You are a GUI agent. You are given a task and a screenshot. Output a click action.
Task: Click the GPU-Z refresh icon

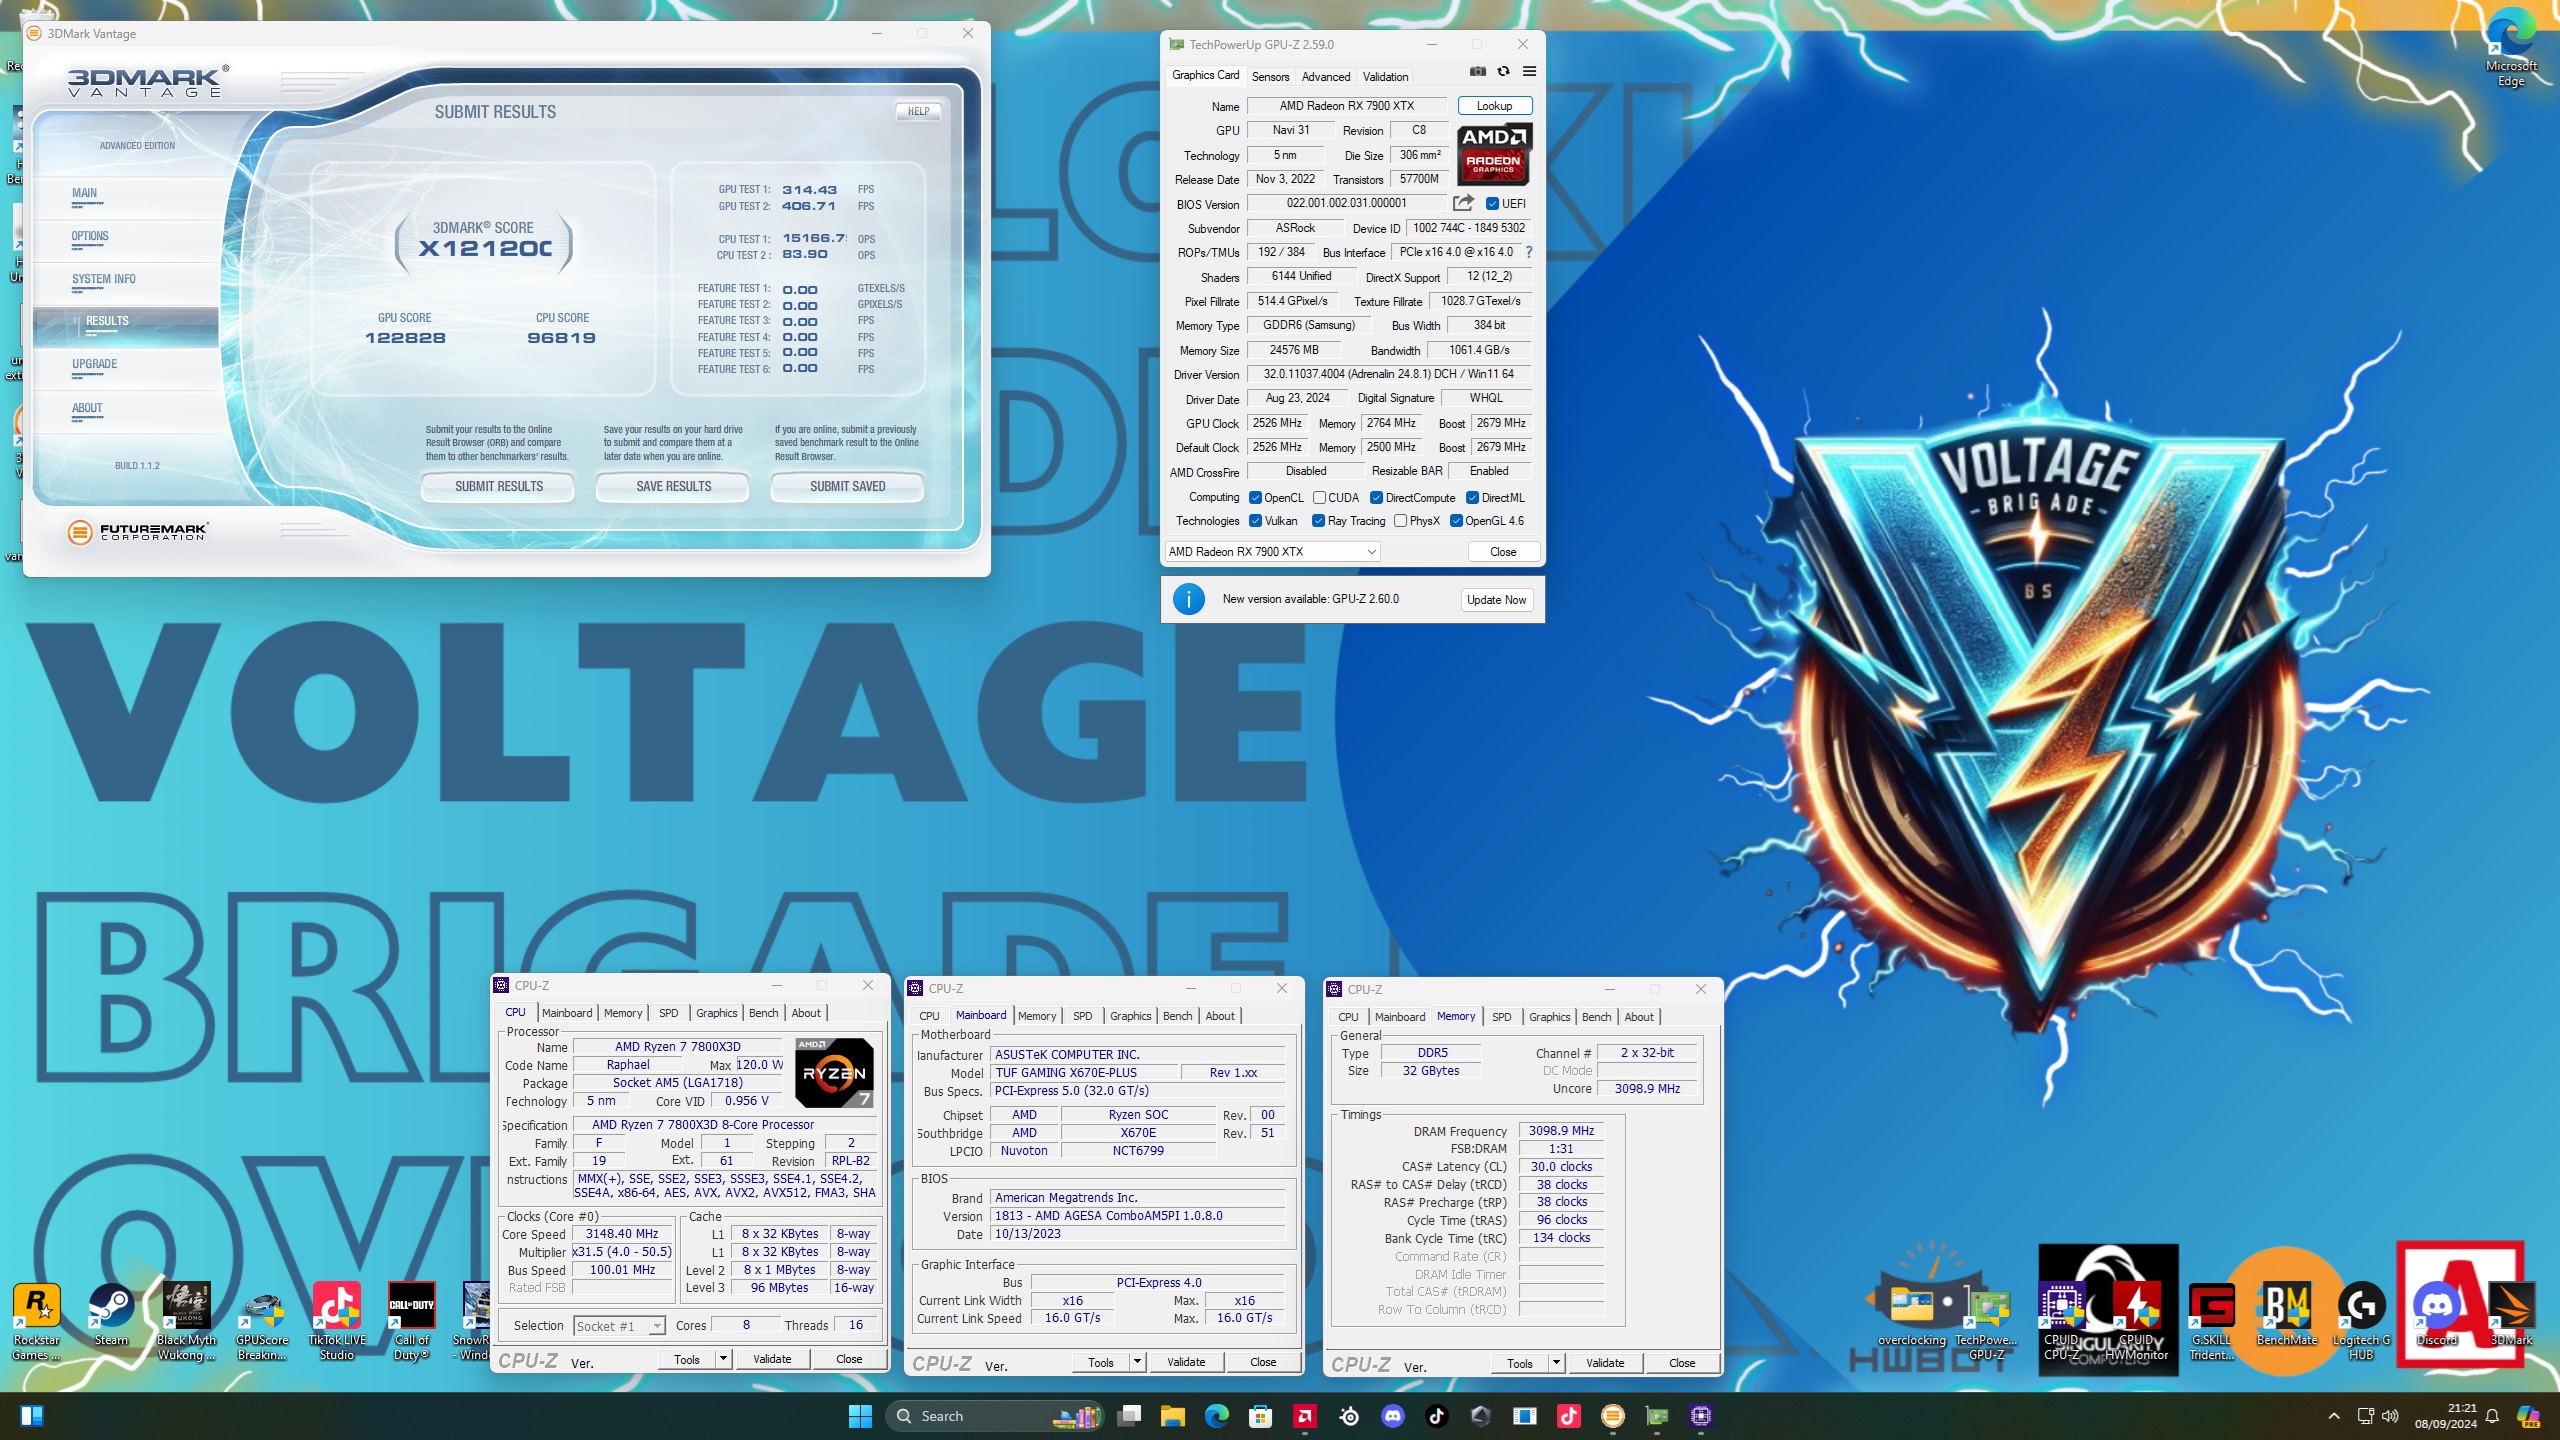[x=1503, y=71]
